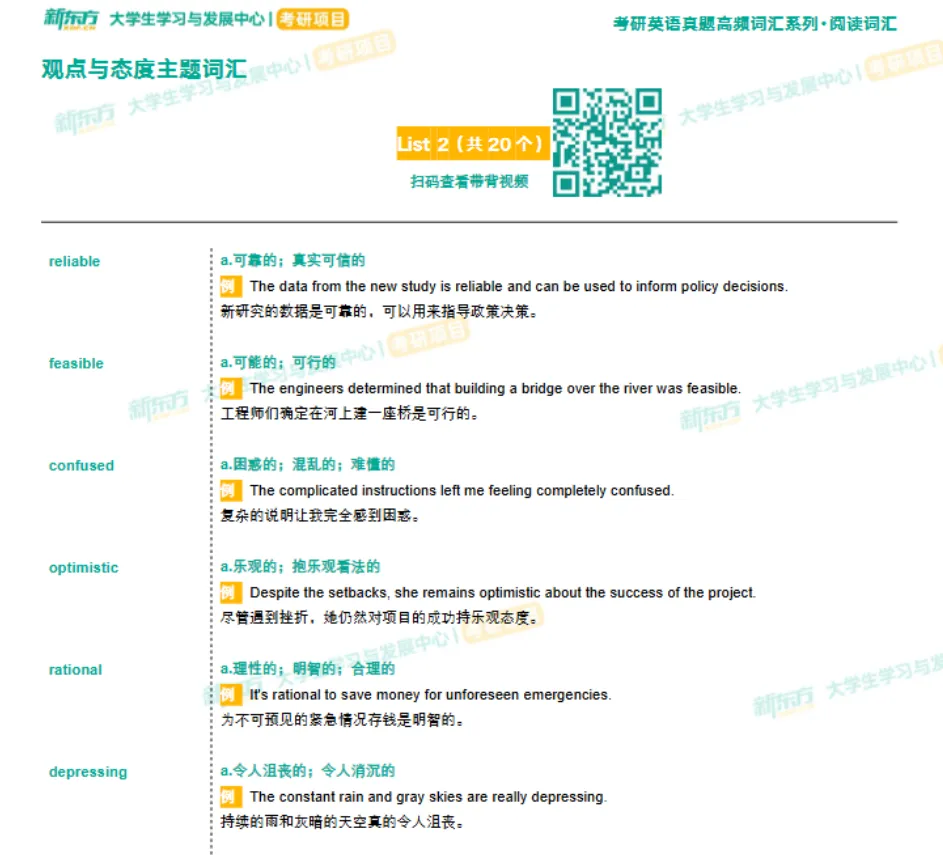Select the word reliable
Image resolution: width=943 pixels, height=855 pixels.
tap(75, 262)
